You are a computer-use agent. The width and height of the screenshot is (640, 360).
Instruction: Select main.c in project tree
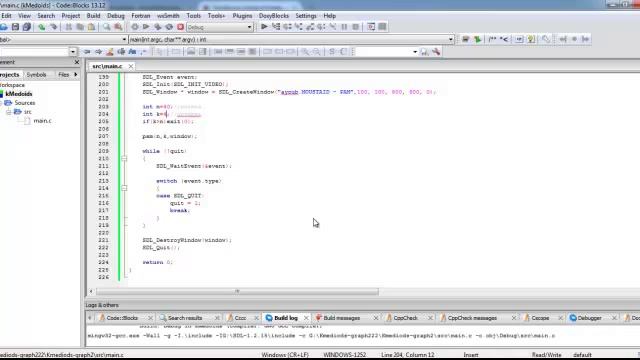point(42,121)
